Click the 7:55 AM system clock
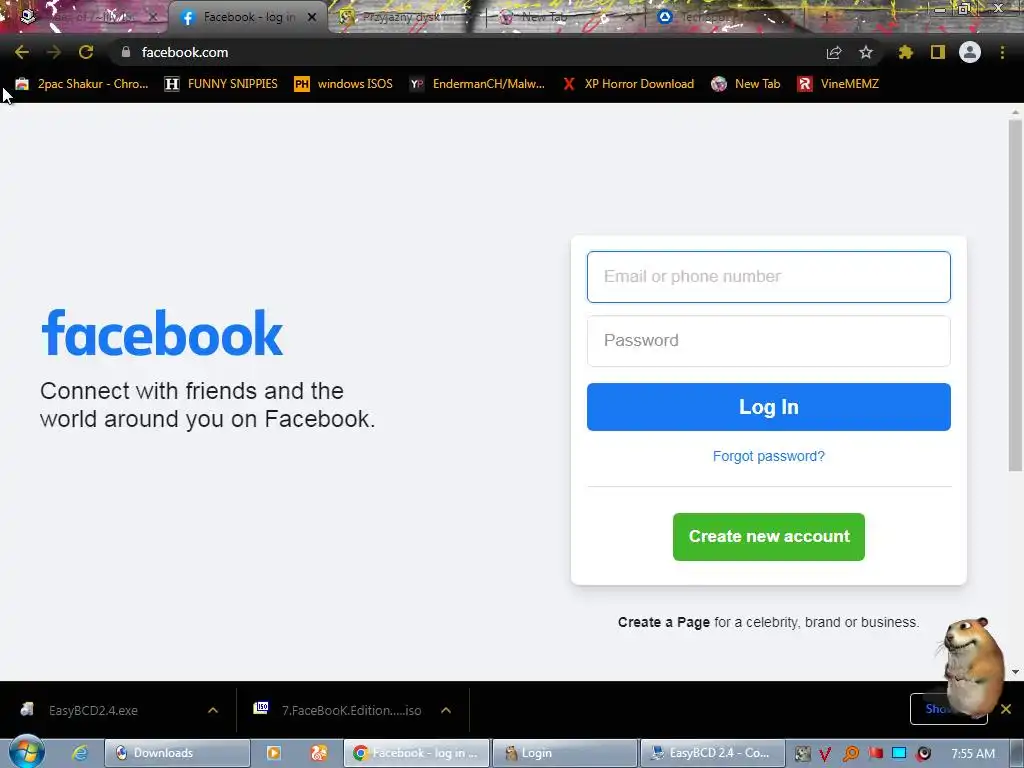The image size is (1024, 768). click(973, 754)
